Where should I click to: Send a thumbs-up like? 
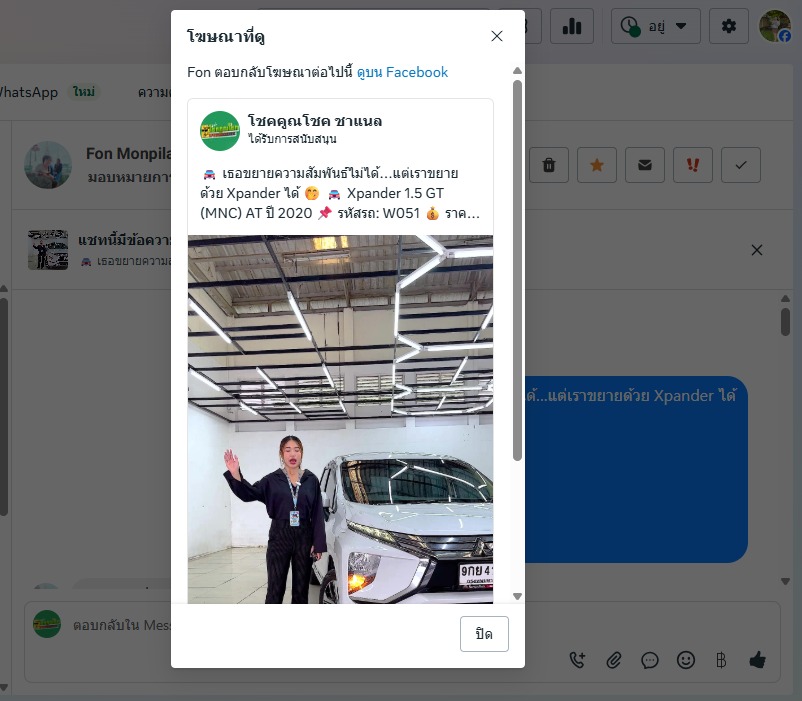click(x=757, y=660)
